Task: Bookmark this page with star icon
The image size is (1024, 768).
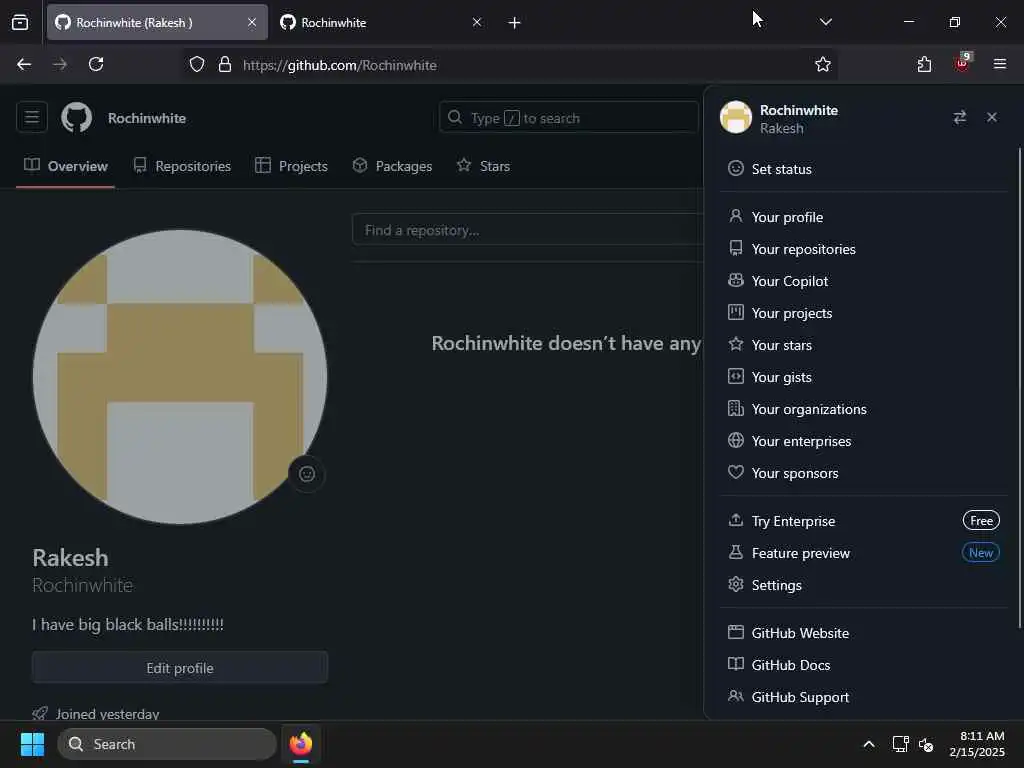Action: click(823, 64)
